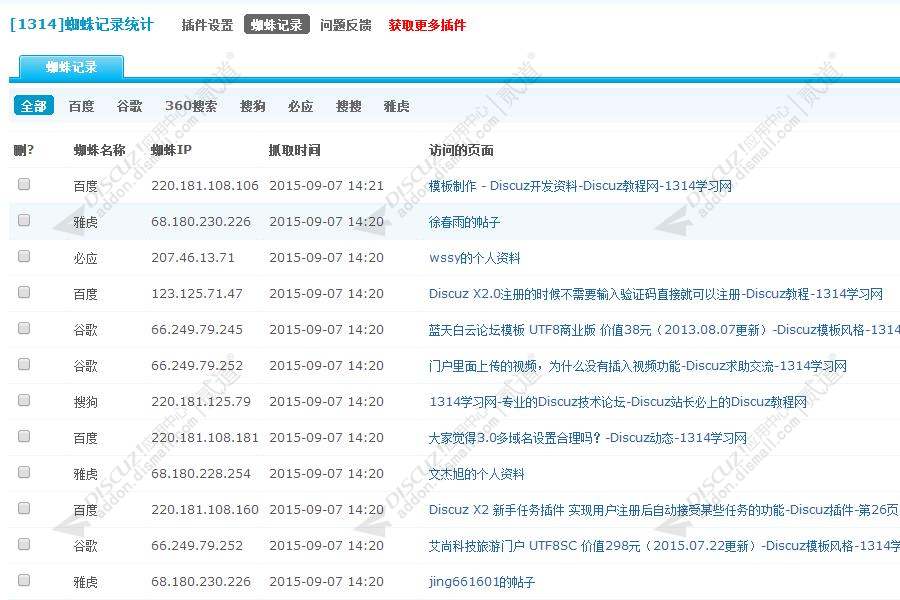
Task: Open 1314学习网-专业的Discuz技术论坛 link
Action: pyautogui.click(x=618, y=402)
